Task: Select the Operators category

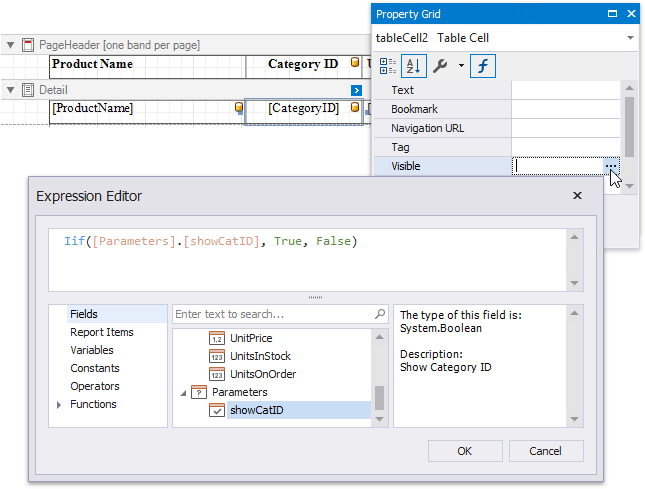Action: tap(95, 386)
